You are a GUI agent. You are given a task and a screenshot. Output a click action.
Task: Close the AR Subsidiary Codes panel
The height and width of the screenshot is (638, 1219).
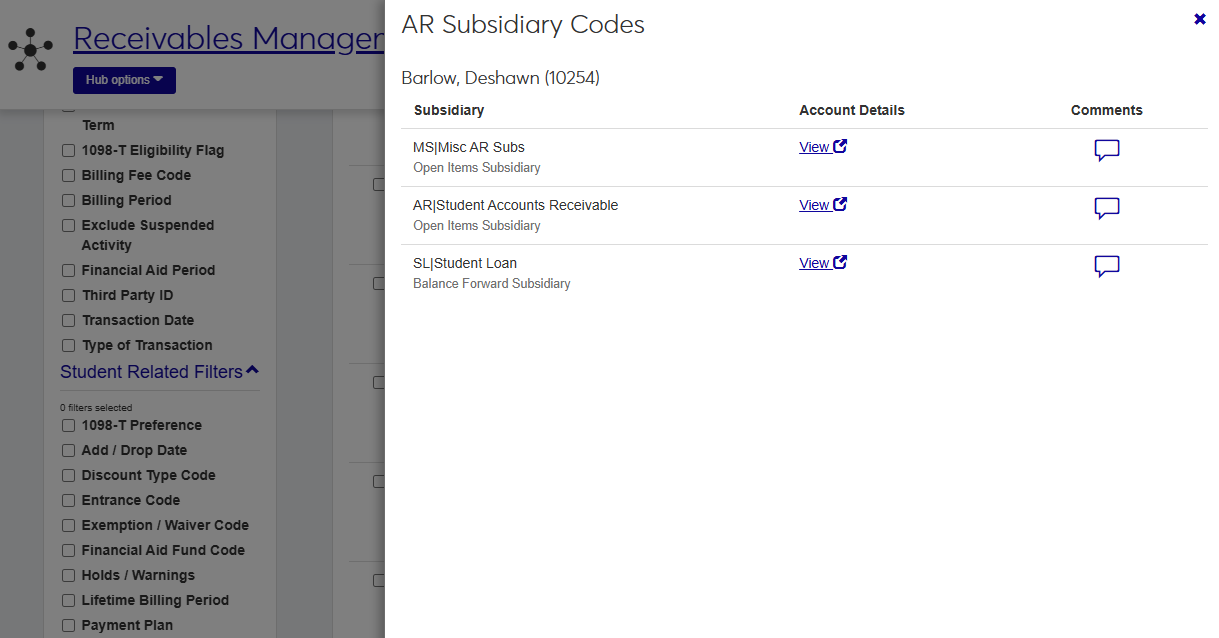click(x=1200, y=19)
